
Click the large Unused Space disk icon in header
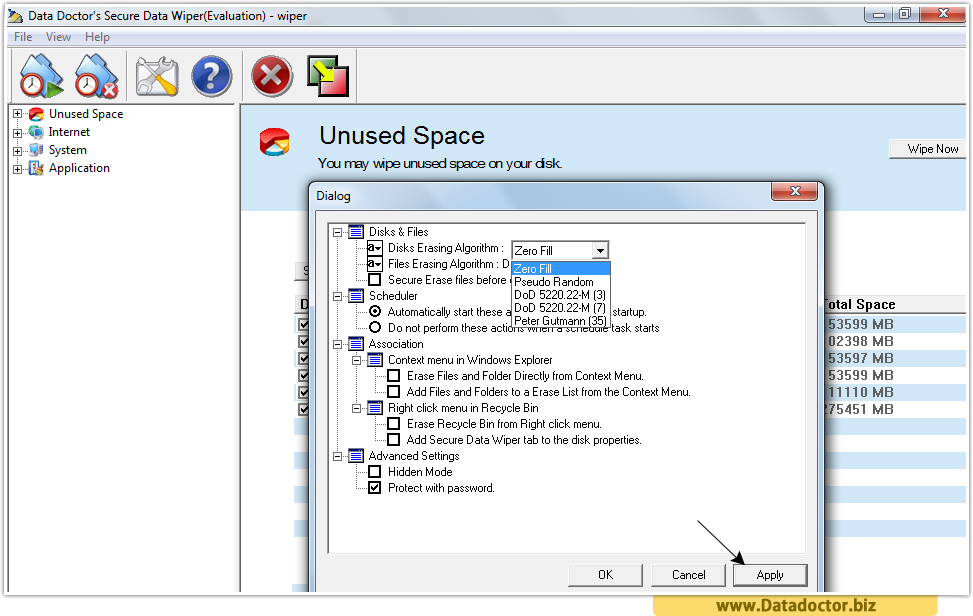pos(274,142)
